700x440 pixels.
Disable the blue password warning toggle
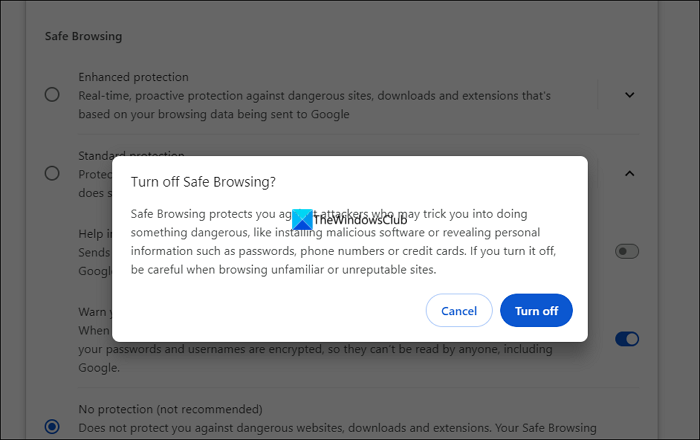tap(627, 339)
